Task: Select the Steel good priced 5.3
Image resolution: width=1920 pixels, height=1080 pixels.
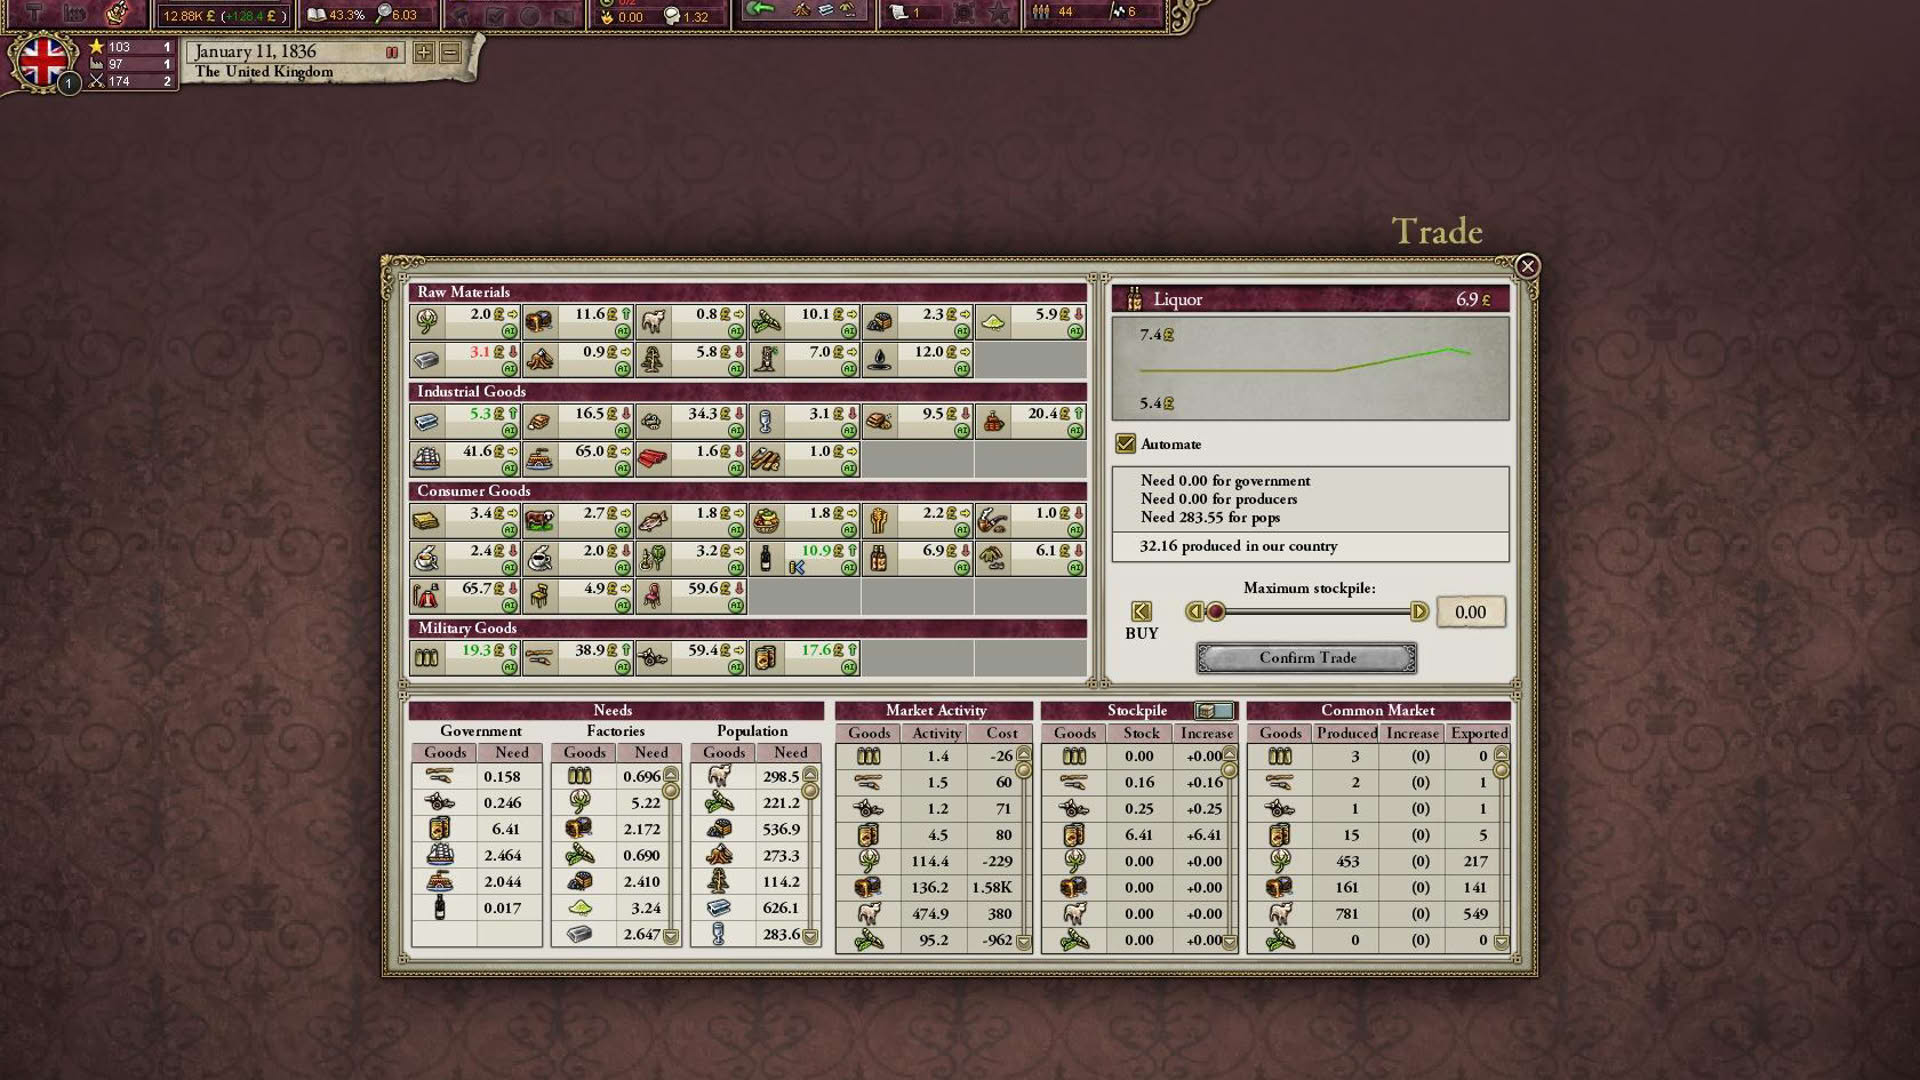Action: click(465, 421)
